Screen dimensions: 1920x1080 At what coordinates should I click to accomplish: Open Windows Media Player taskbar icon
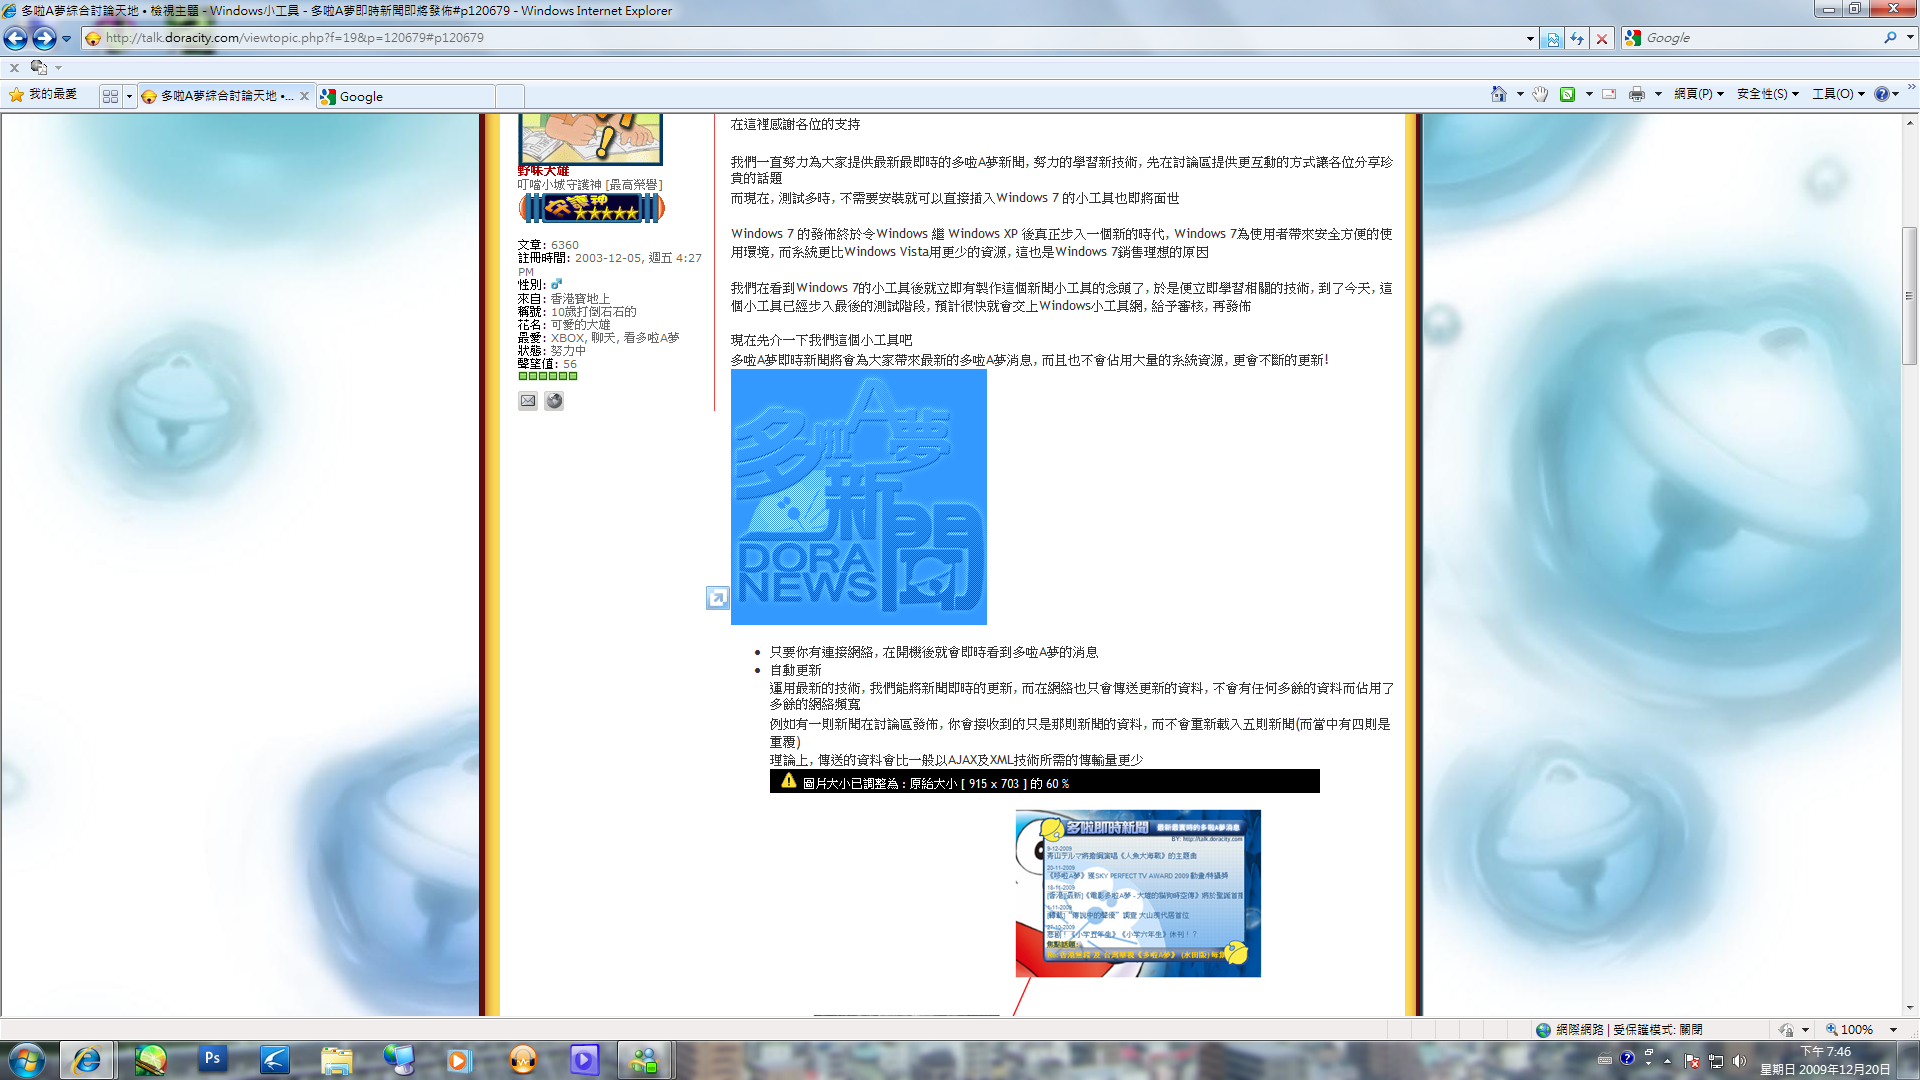[x=459, y=1060]
